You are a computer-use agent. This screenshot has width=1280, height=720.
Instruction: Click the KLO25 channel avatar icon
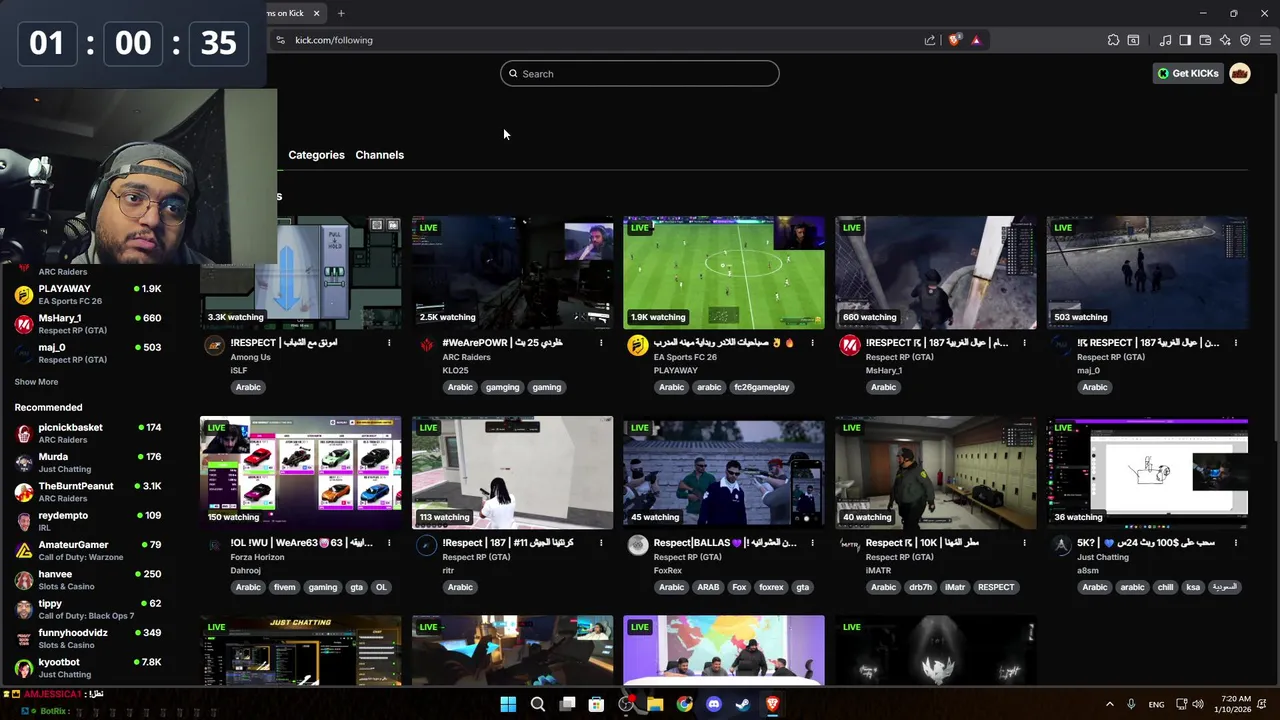tap(427, 345)
